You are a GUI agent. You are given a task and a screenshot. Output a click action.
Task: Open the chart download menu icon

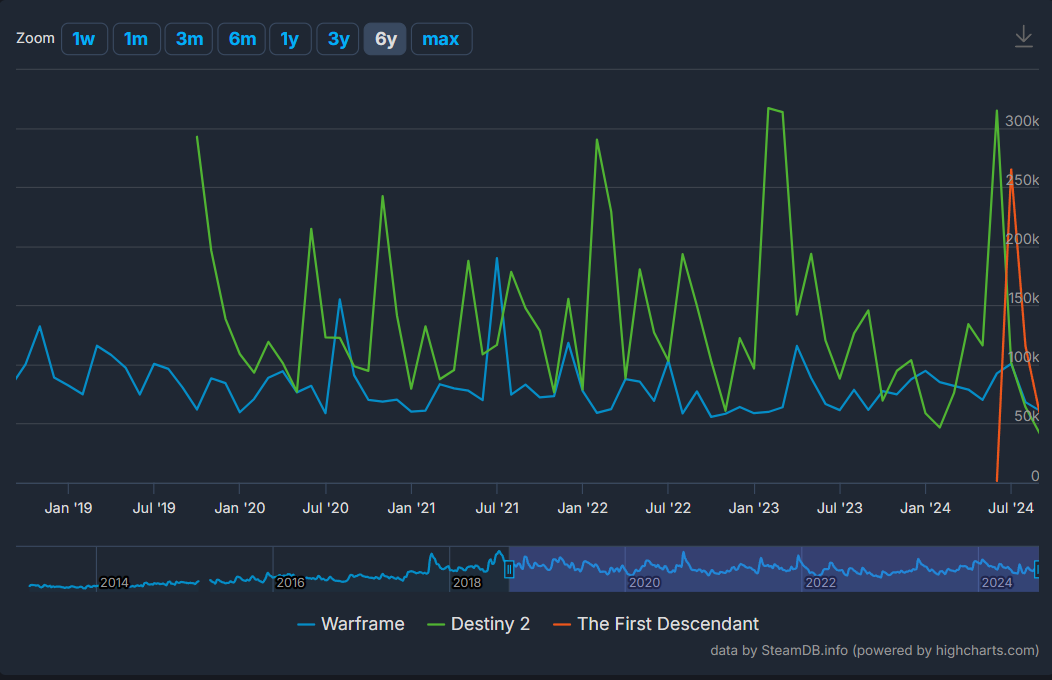pos(1023,37)
